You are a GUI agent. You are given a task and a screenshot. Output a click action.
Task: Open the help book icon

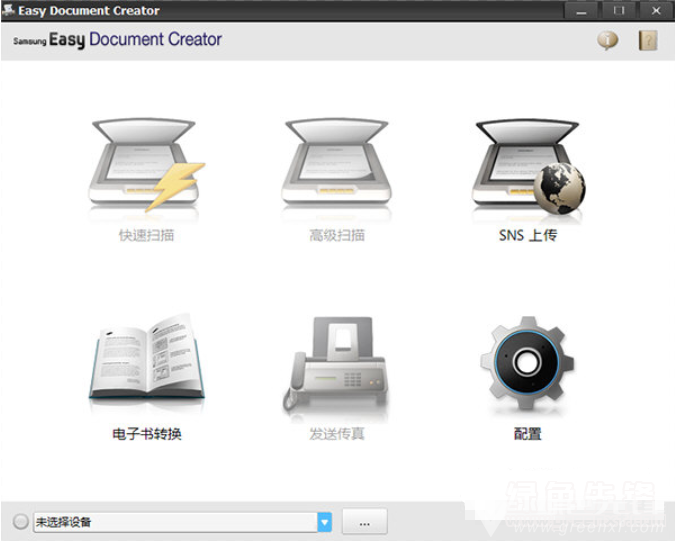[x=647, y=40]
